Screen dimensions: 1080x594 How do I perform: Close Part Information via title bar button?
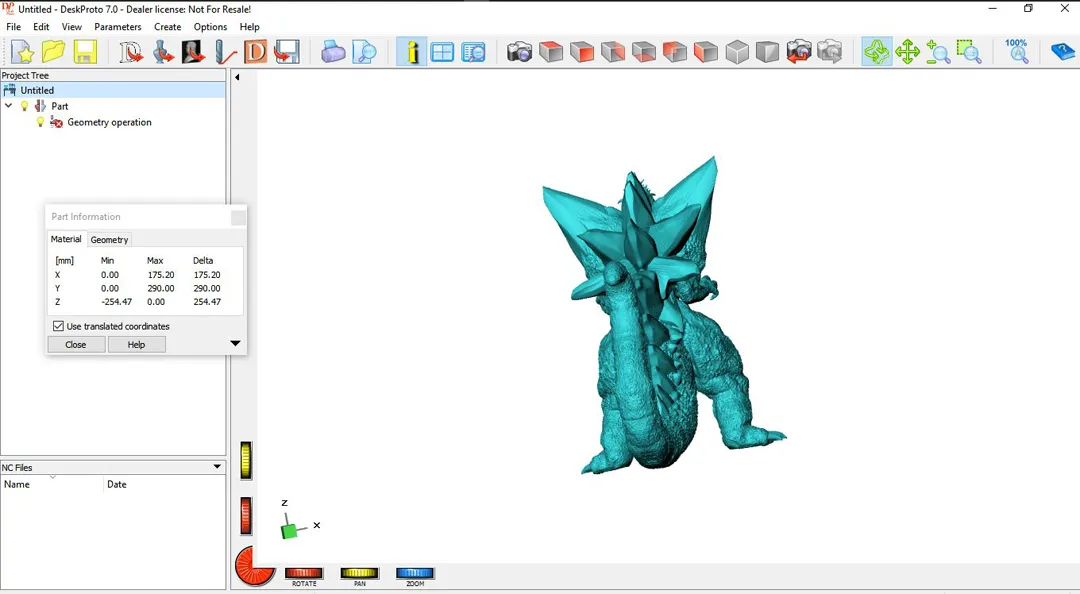point(238,217)
